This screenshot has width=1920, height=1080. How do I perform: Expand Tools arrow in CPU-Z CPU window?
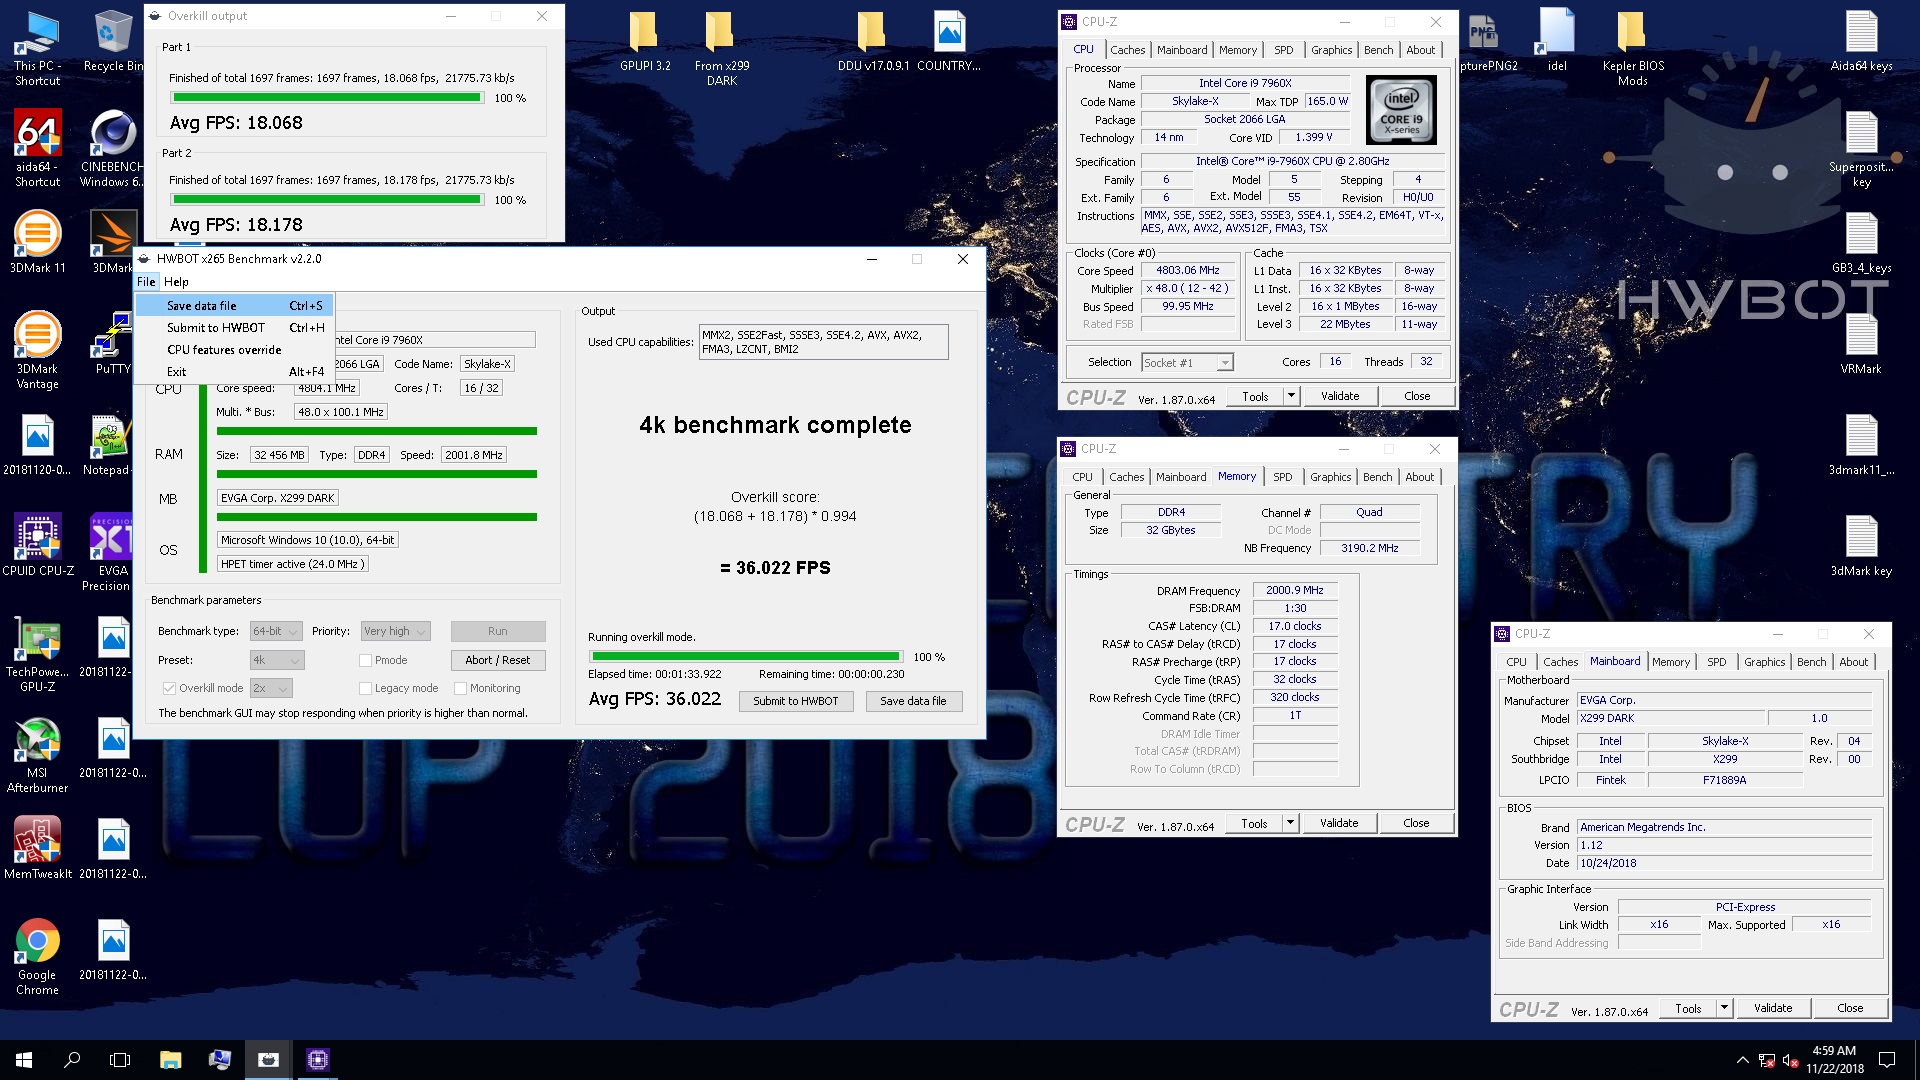[1291, 396]
